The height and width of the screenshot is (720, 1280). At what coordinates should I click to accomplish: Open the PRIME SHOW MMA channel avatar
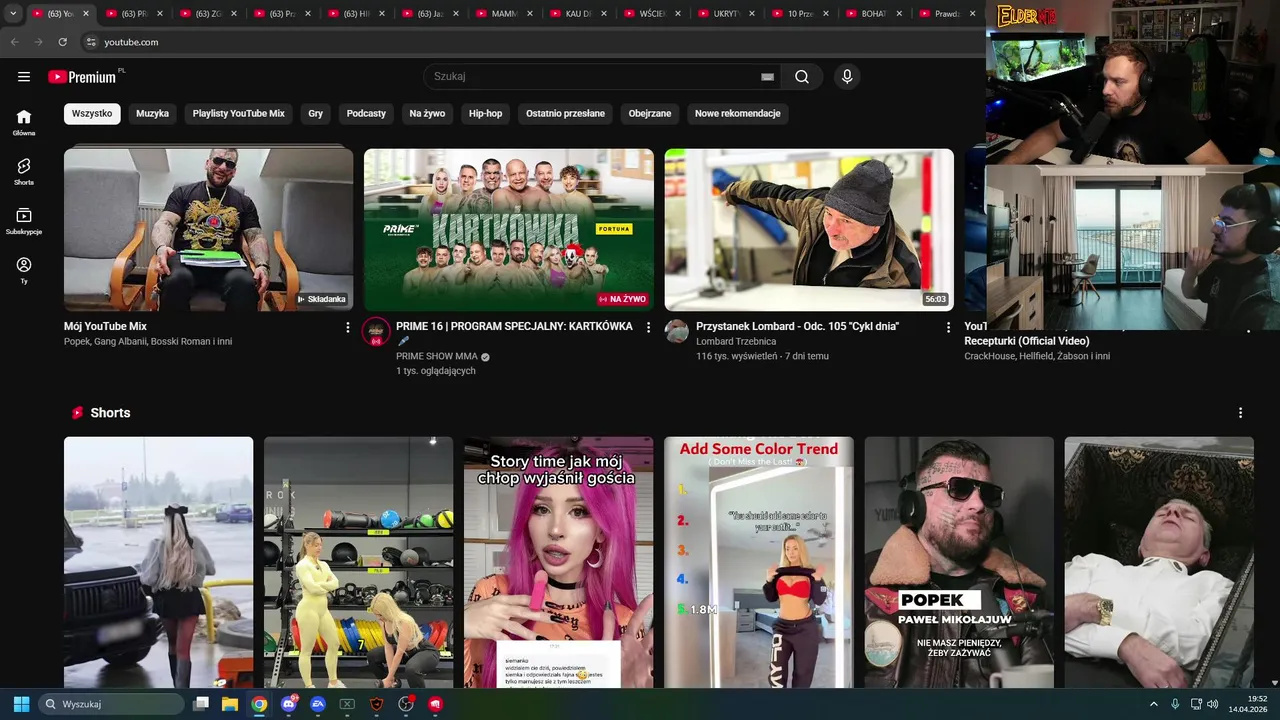click(x=376, y=332)
